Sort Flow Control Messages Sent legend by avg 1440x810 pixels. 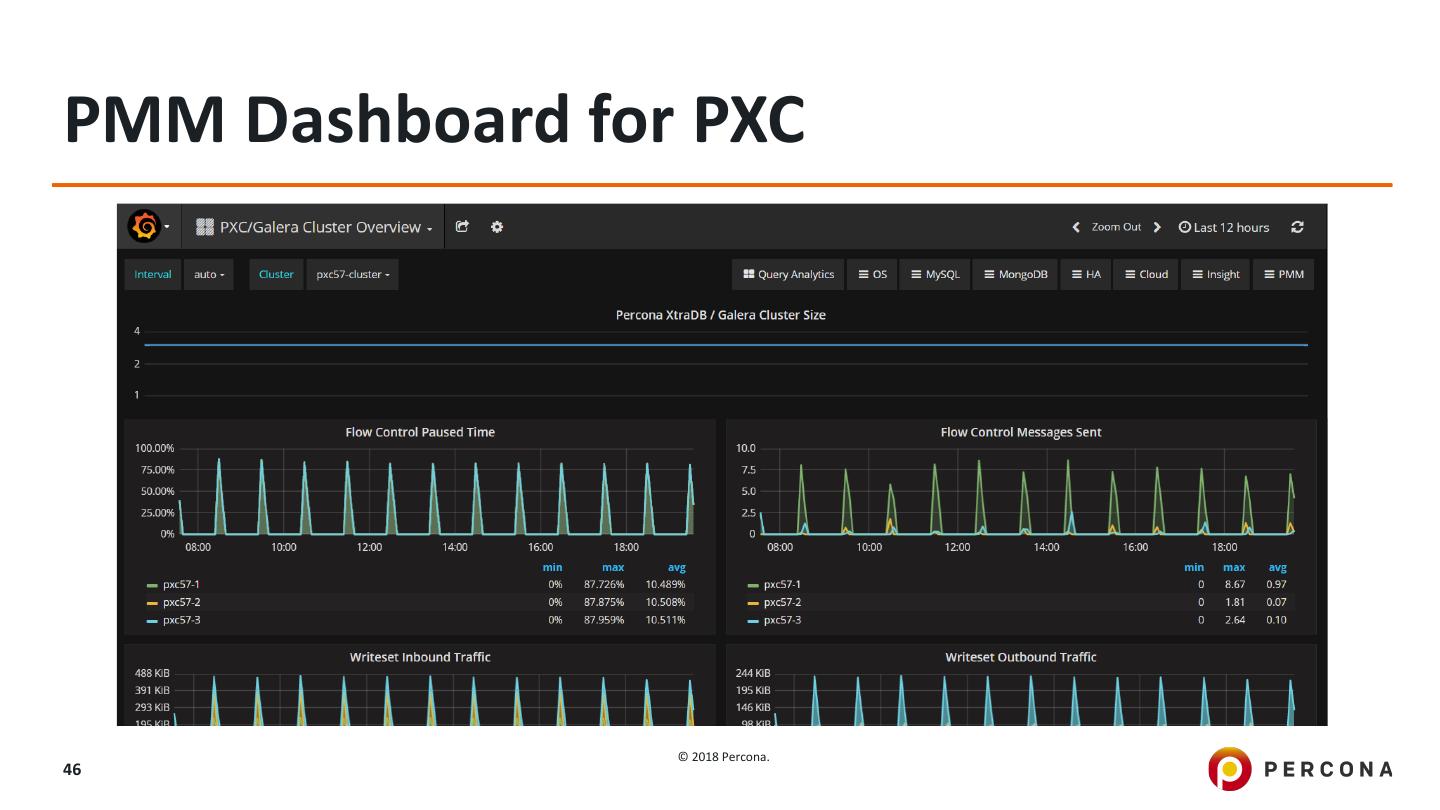[x=1278, y=567]
